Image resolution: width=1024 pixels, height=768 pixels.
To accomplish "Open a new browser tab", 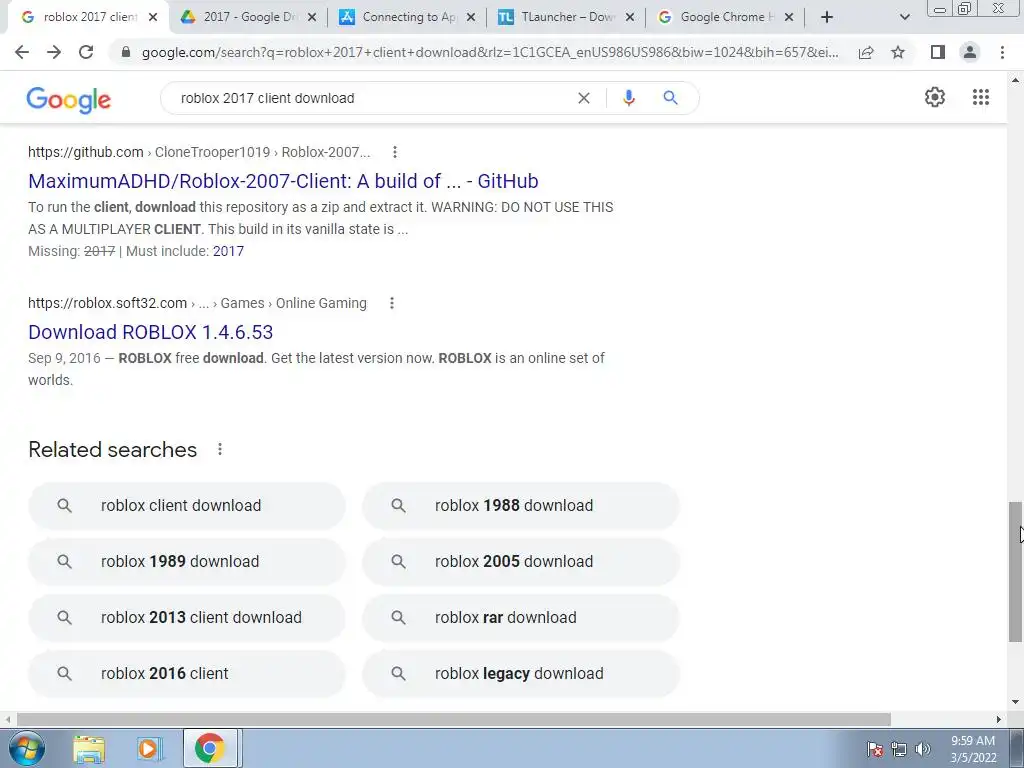I will 827,18.
